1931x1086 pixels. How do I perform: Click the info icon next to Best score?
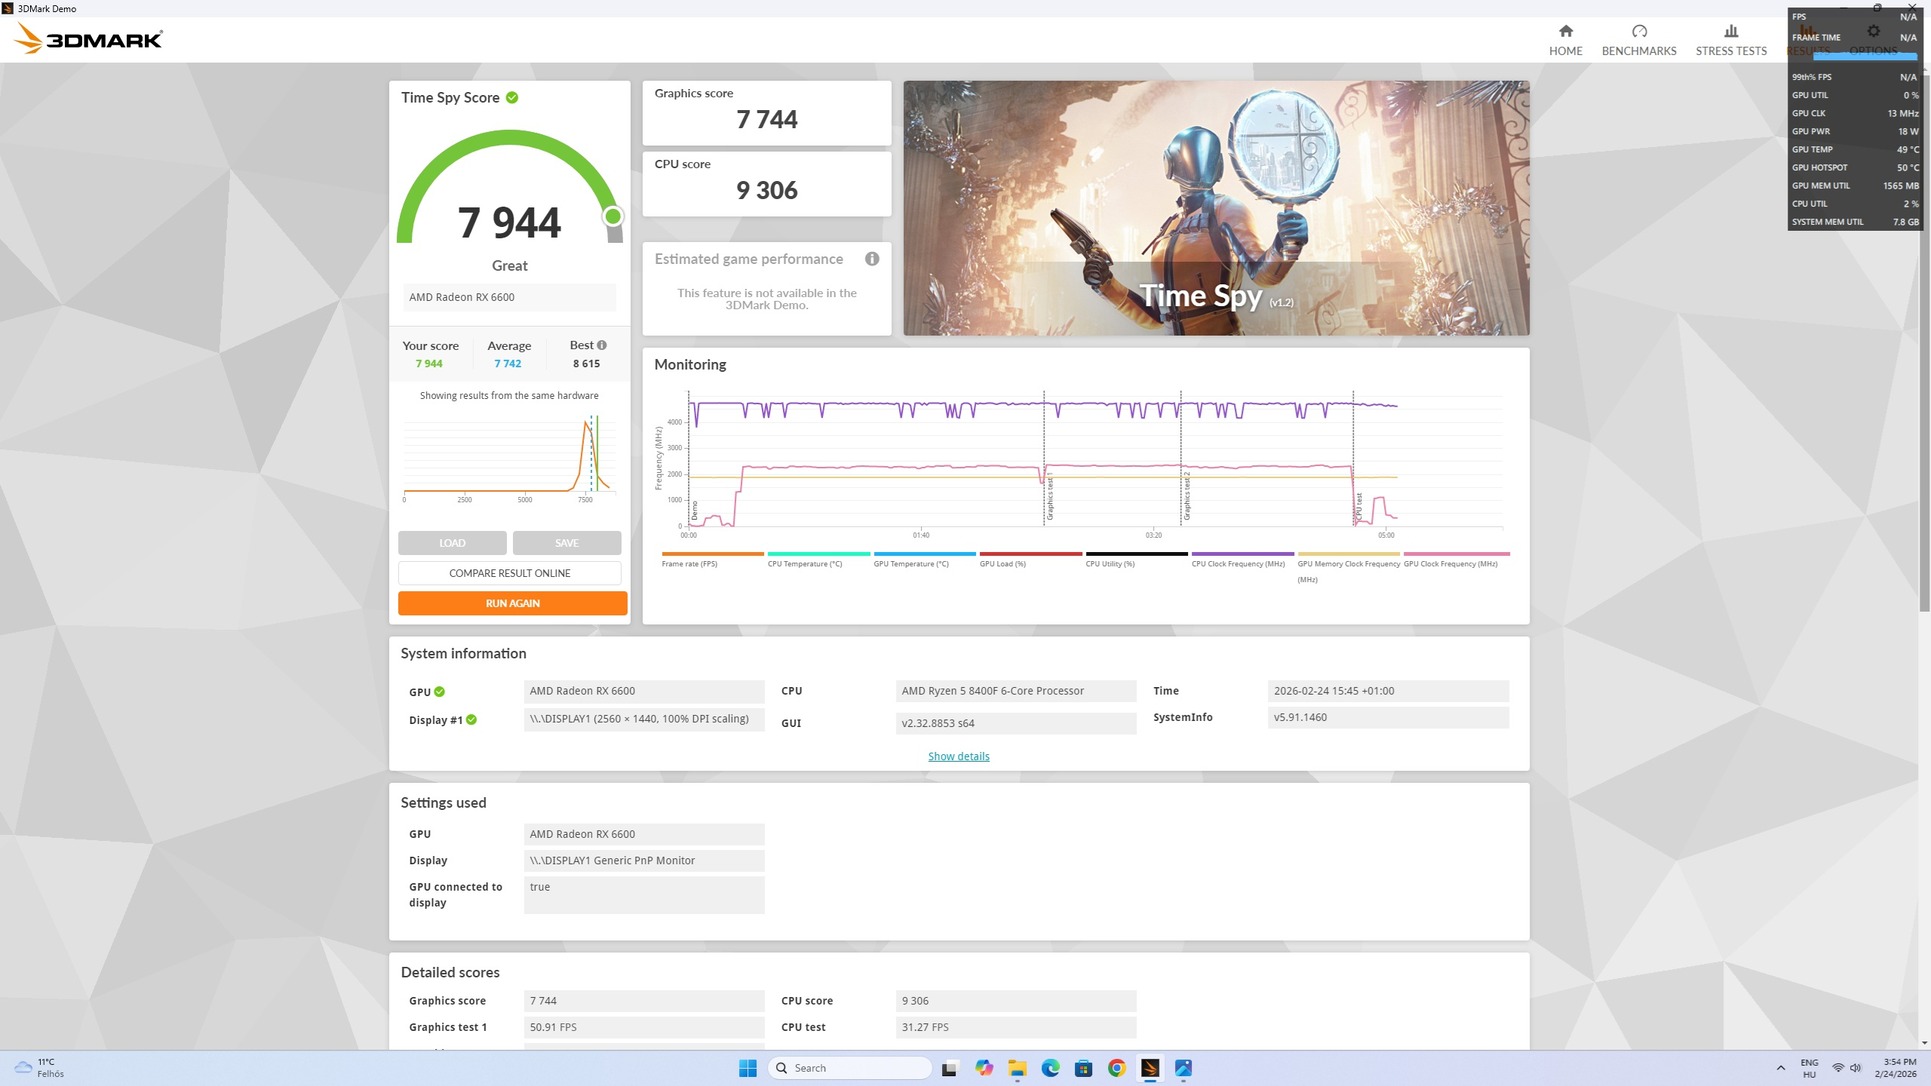(x=602, y=345)
